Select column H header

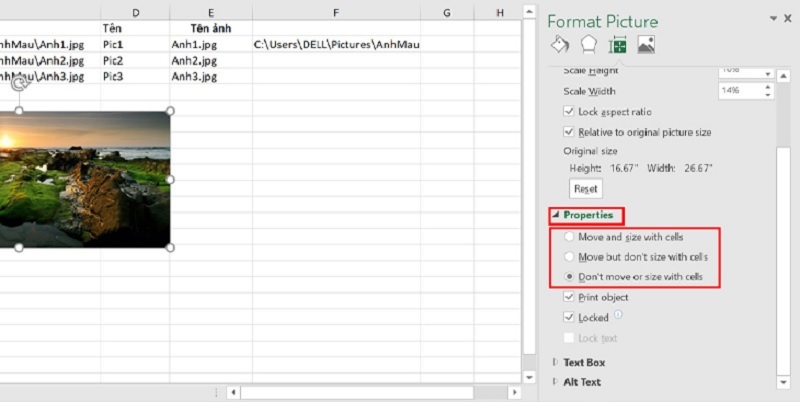(499, 13)
